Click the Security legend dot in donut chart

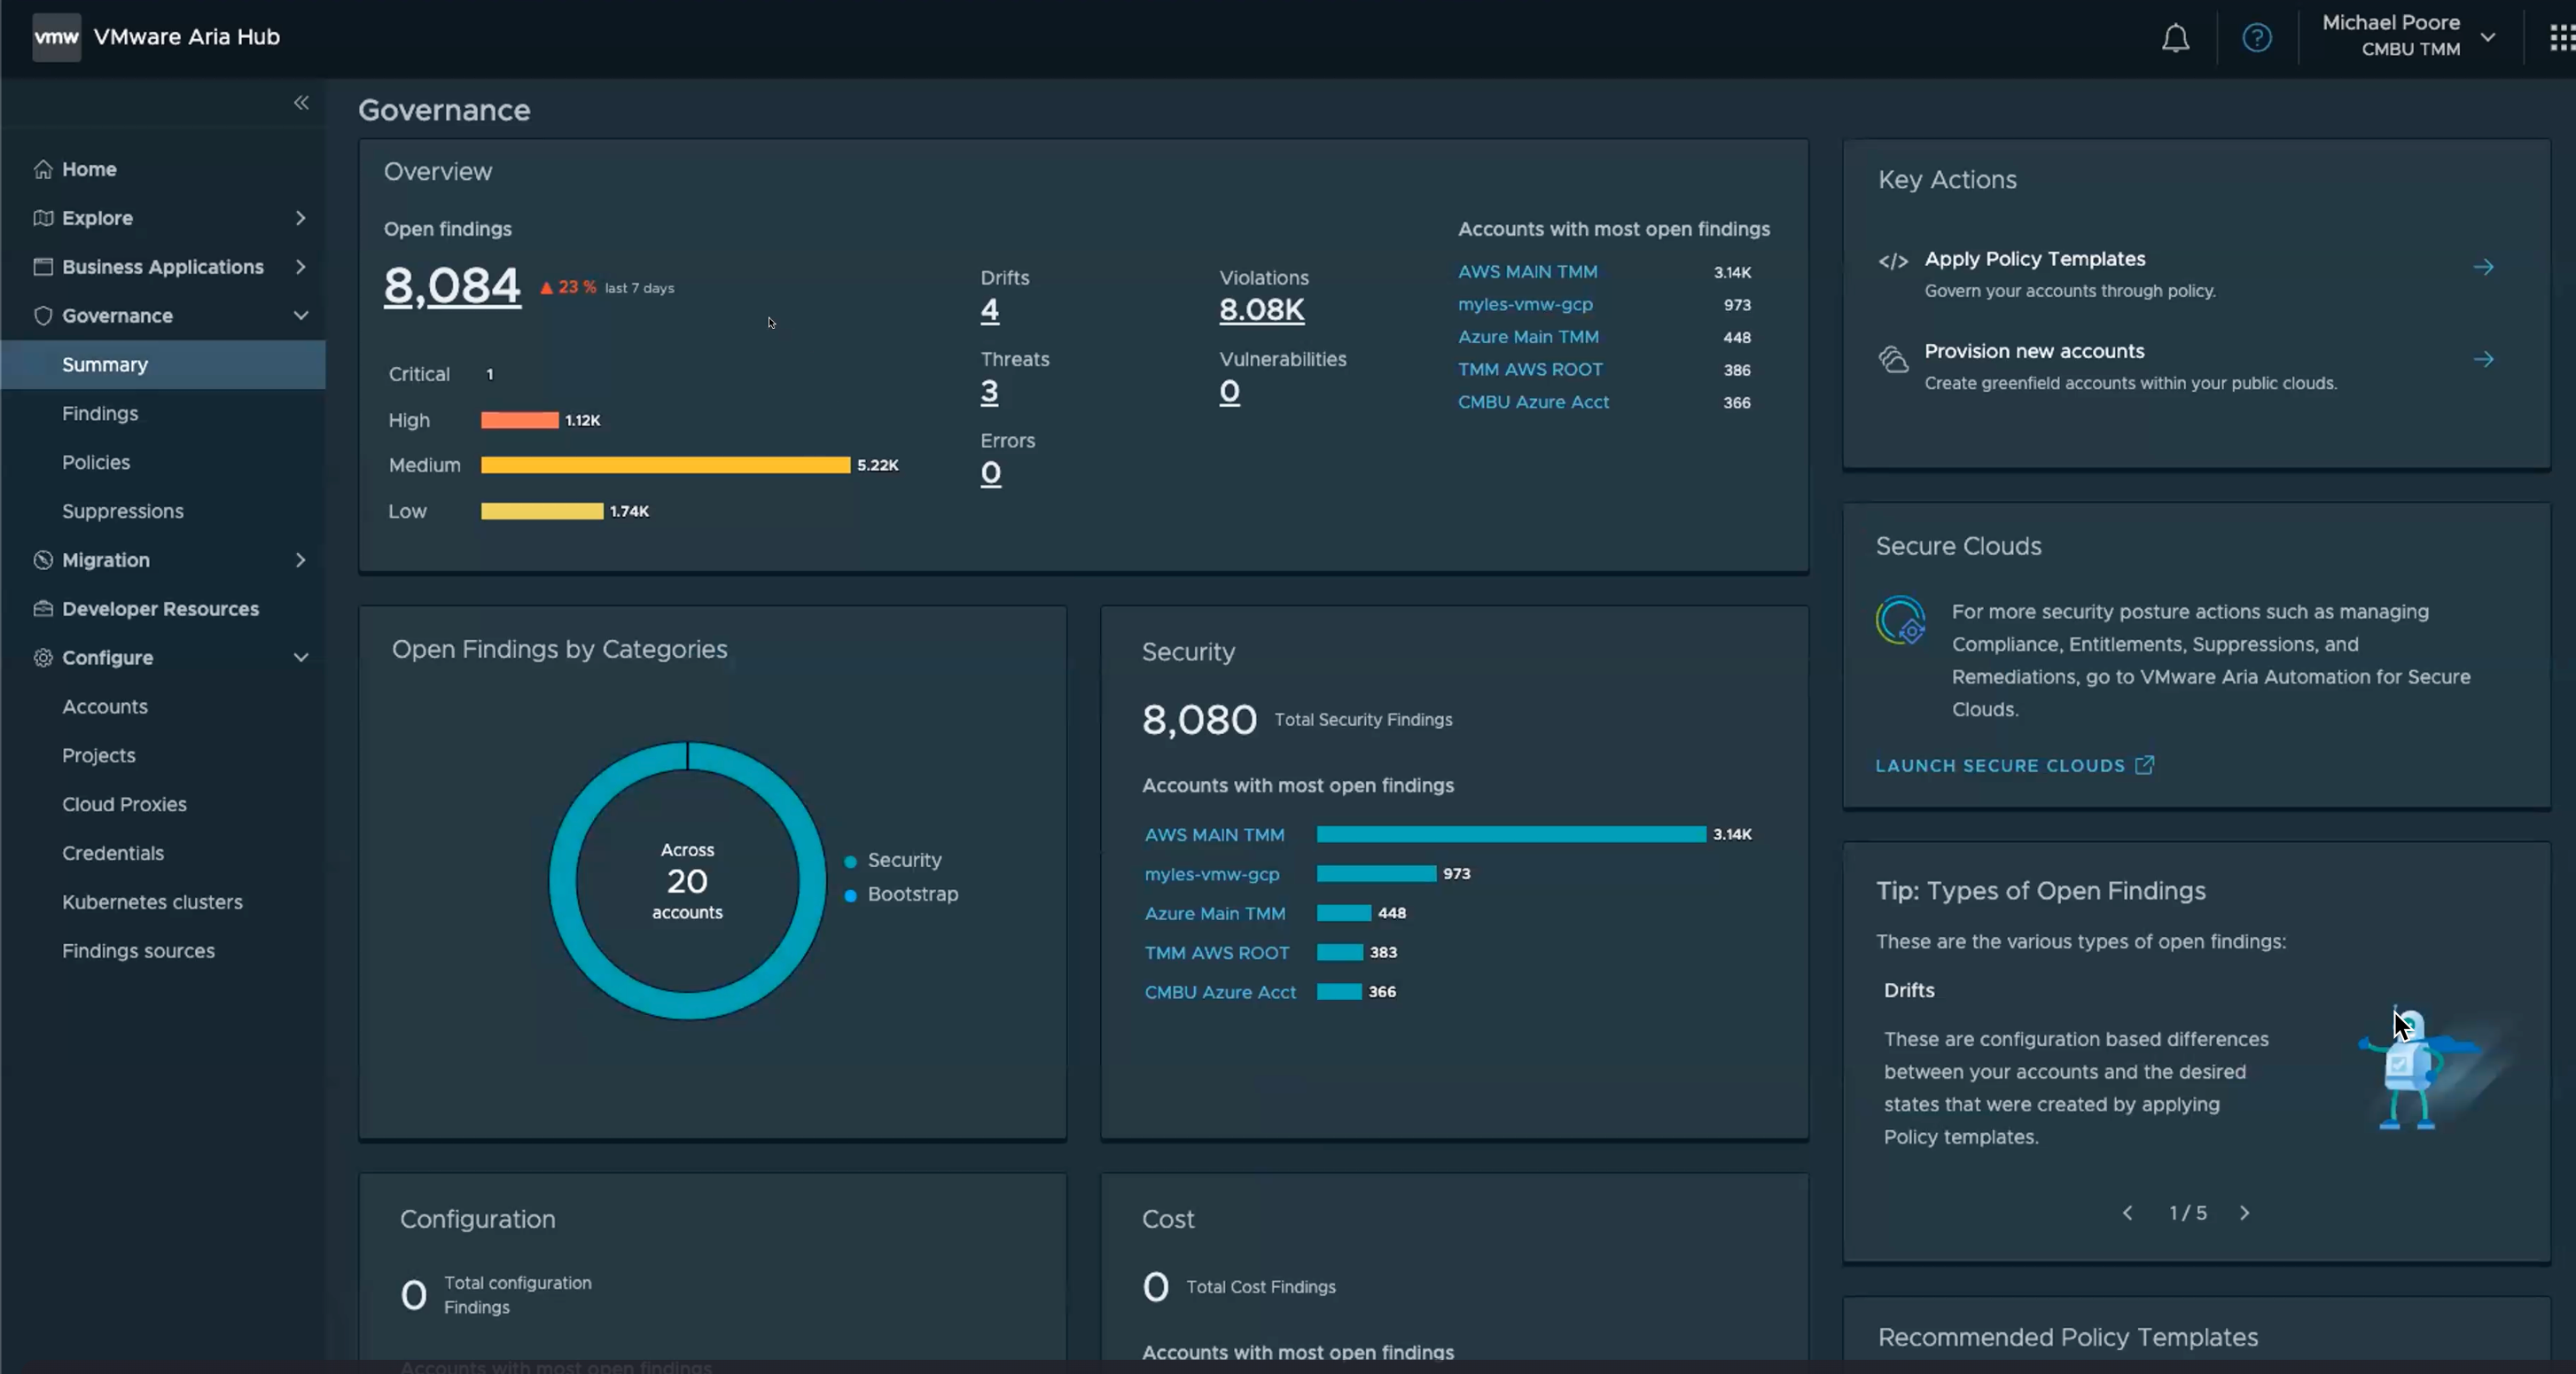tap(850, 861)
